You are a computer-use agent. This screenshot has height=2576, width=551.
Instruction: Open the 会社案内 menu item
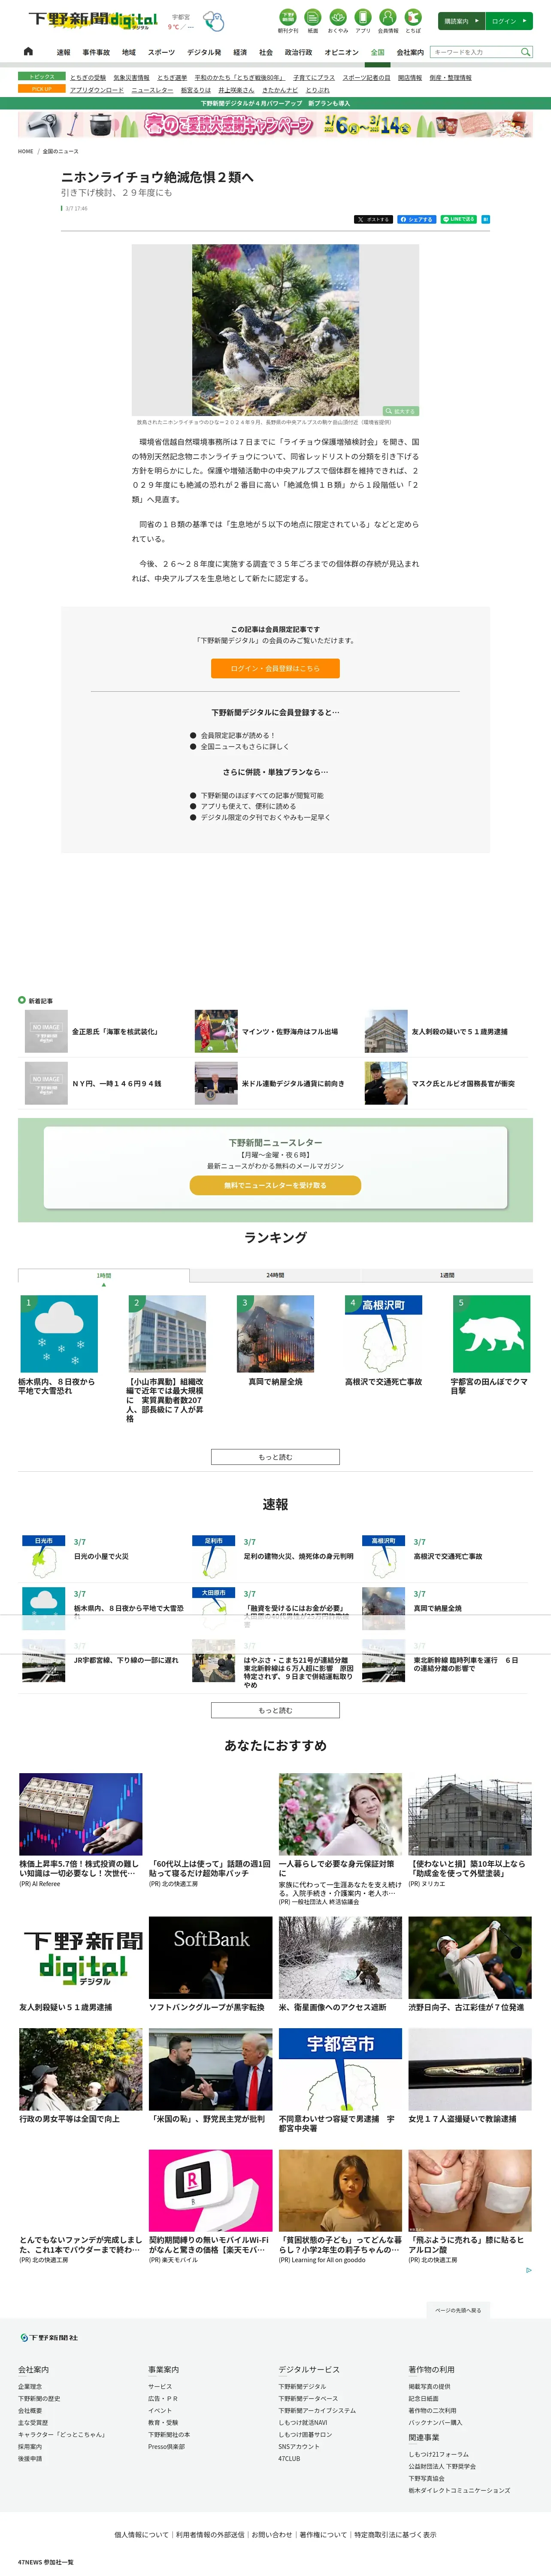point(410,52)
